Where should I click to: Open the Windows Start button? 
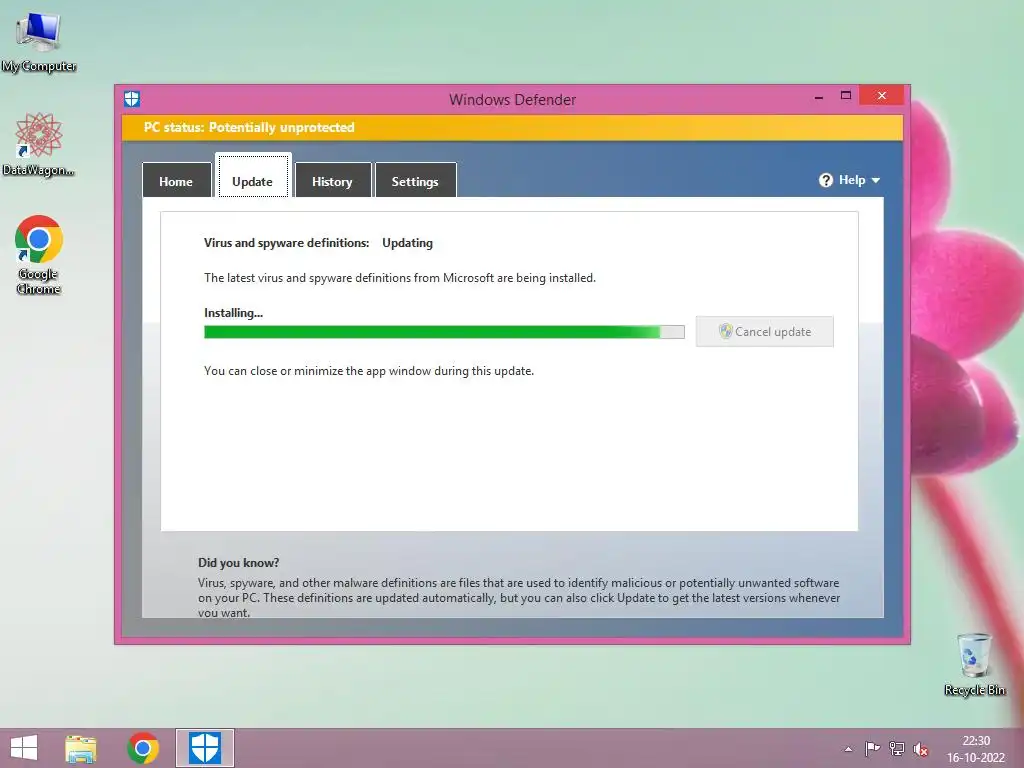tap(24, 748)
